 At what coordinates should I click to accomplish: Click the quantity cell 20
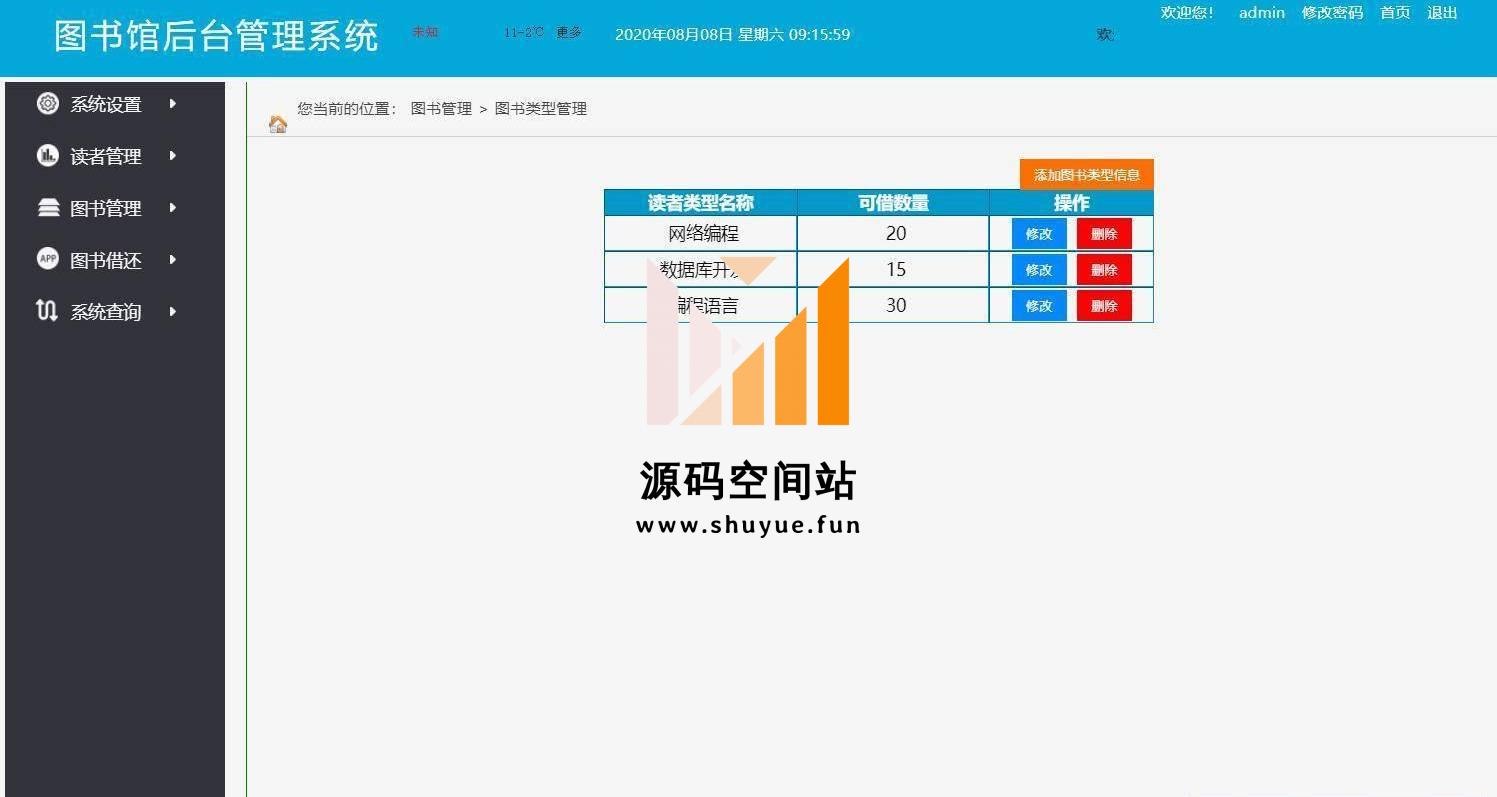893,234
